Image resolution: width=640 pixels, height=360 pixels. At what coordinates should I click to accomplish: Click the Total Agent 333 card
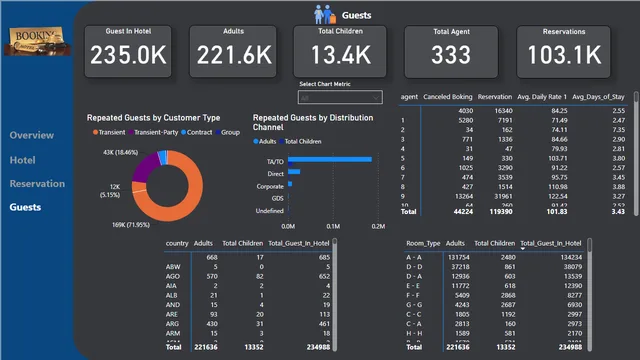point(451,51)
